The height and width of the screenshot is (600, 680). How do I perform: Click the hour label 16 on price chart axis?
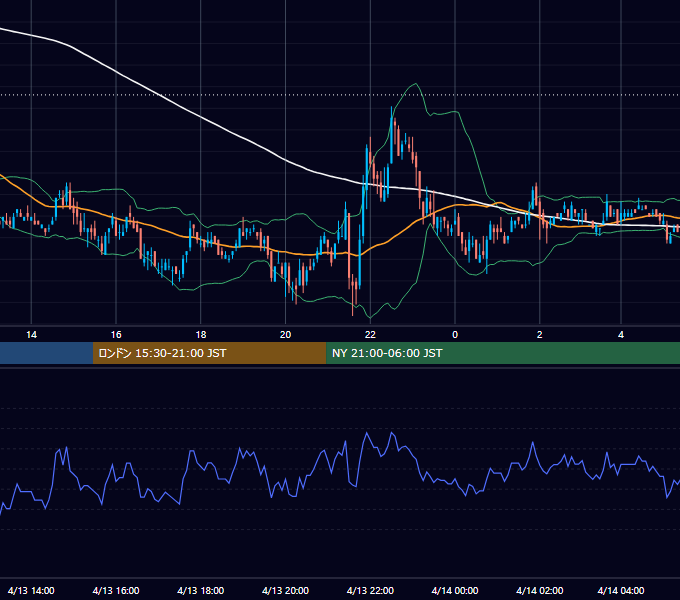[x=116, y=335]
